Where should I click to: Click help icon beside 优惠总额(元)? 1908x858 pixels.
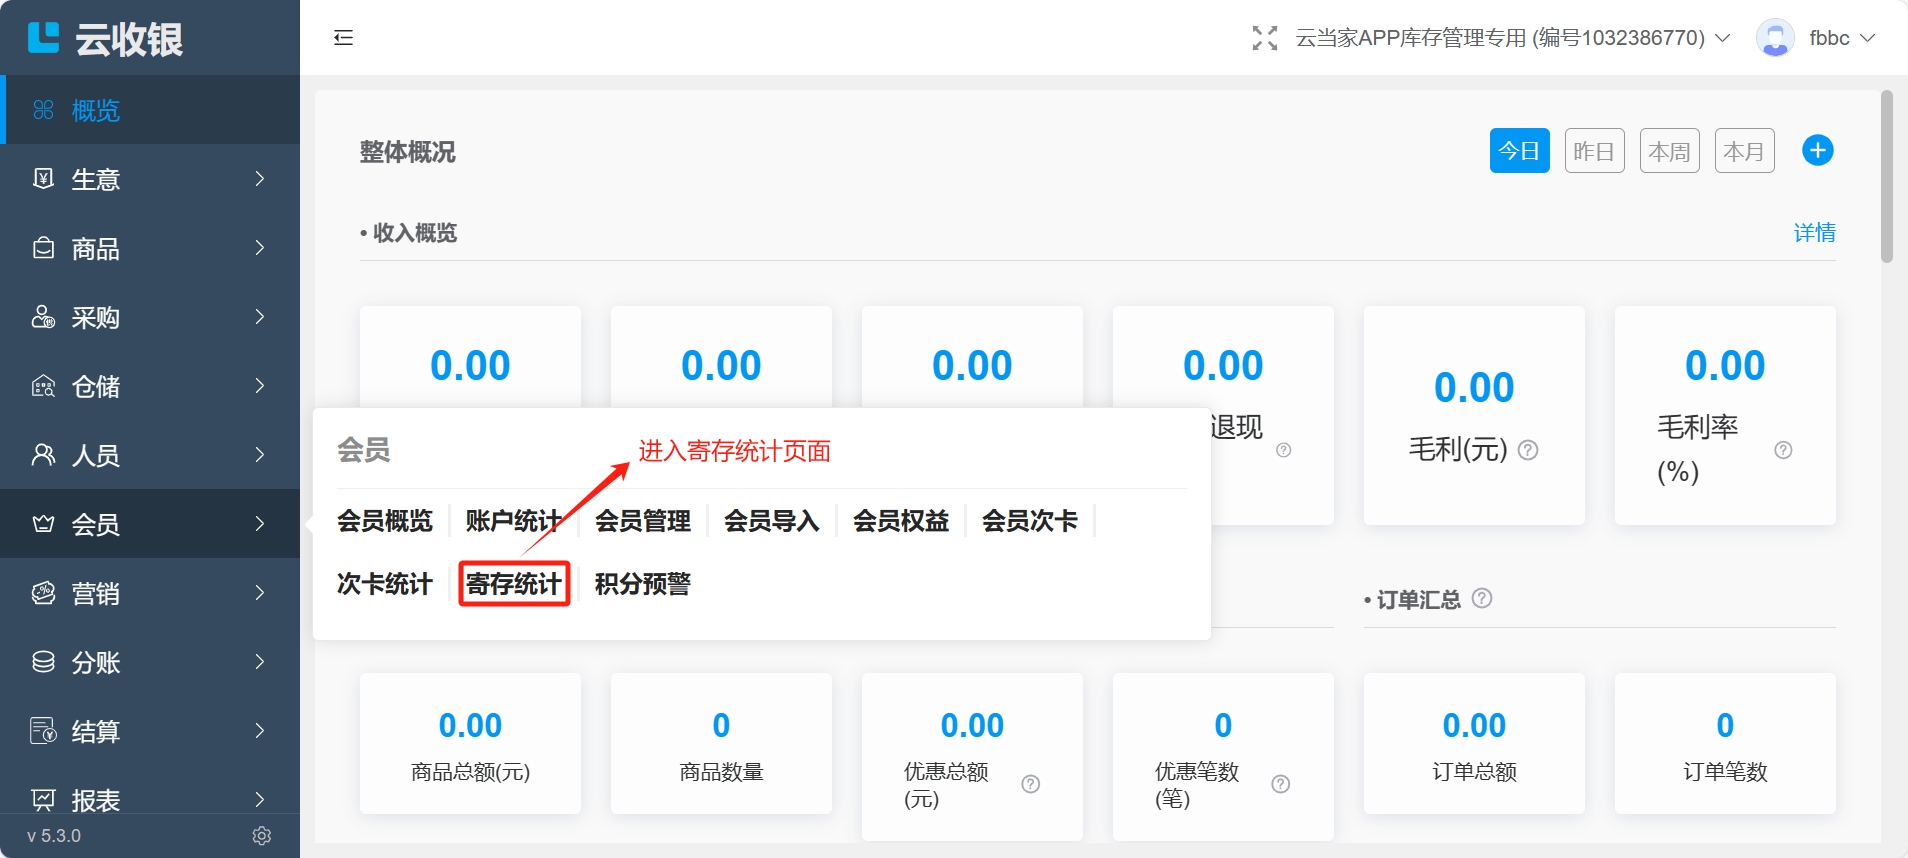1031,784
